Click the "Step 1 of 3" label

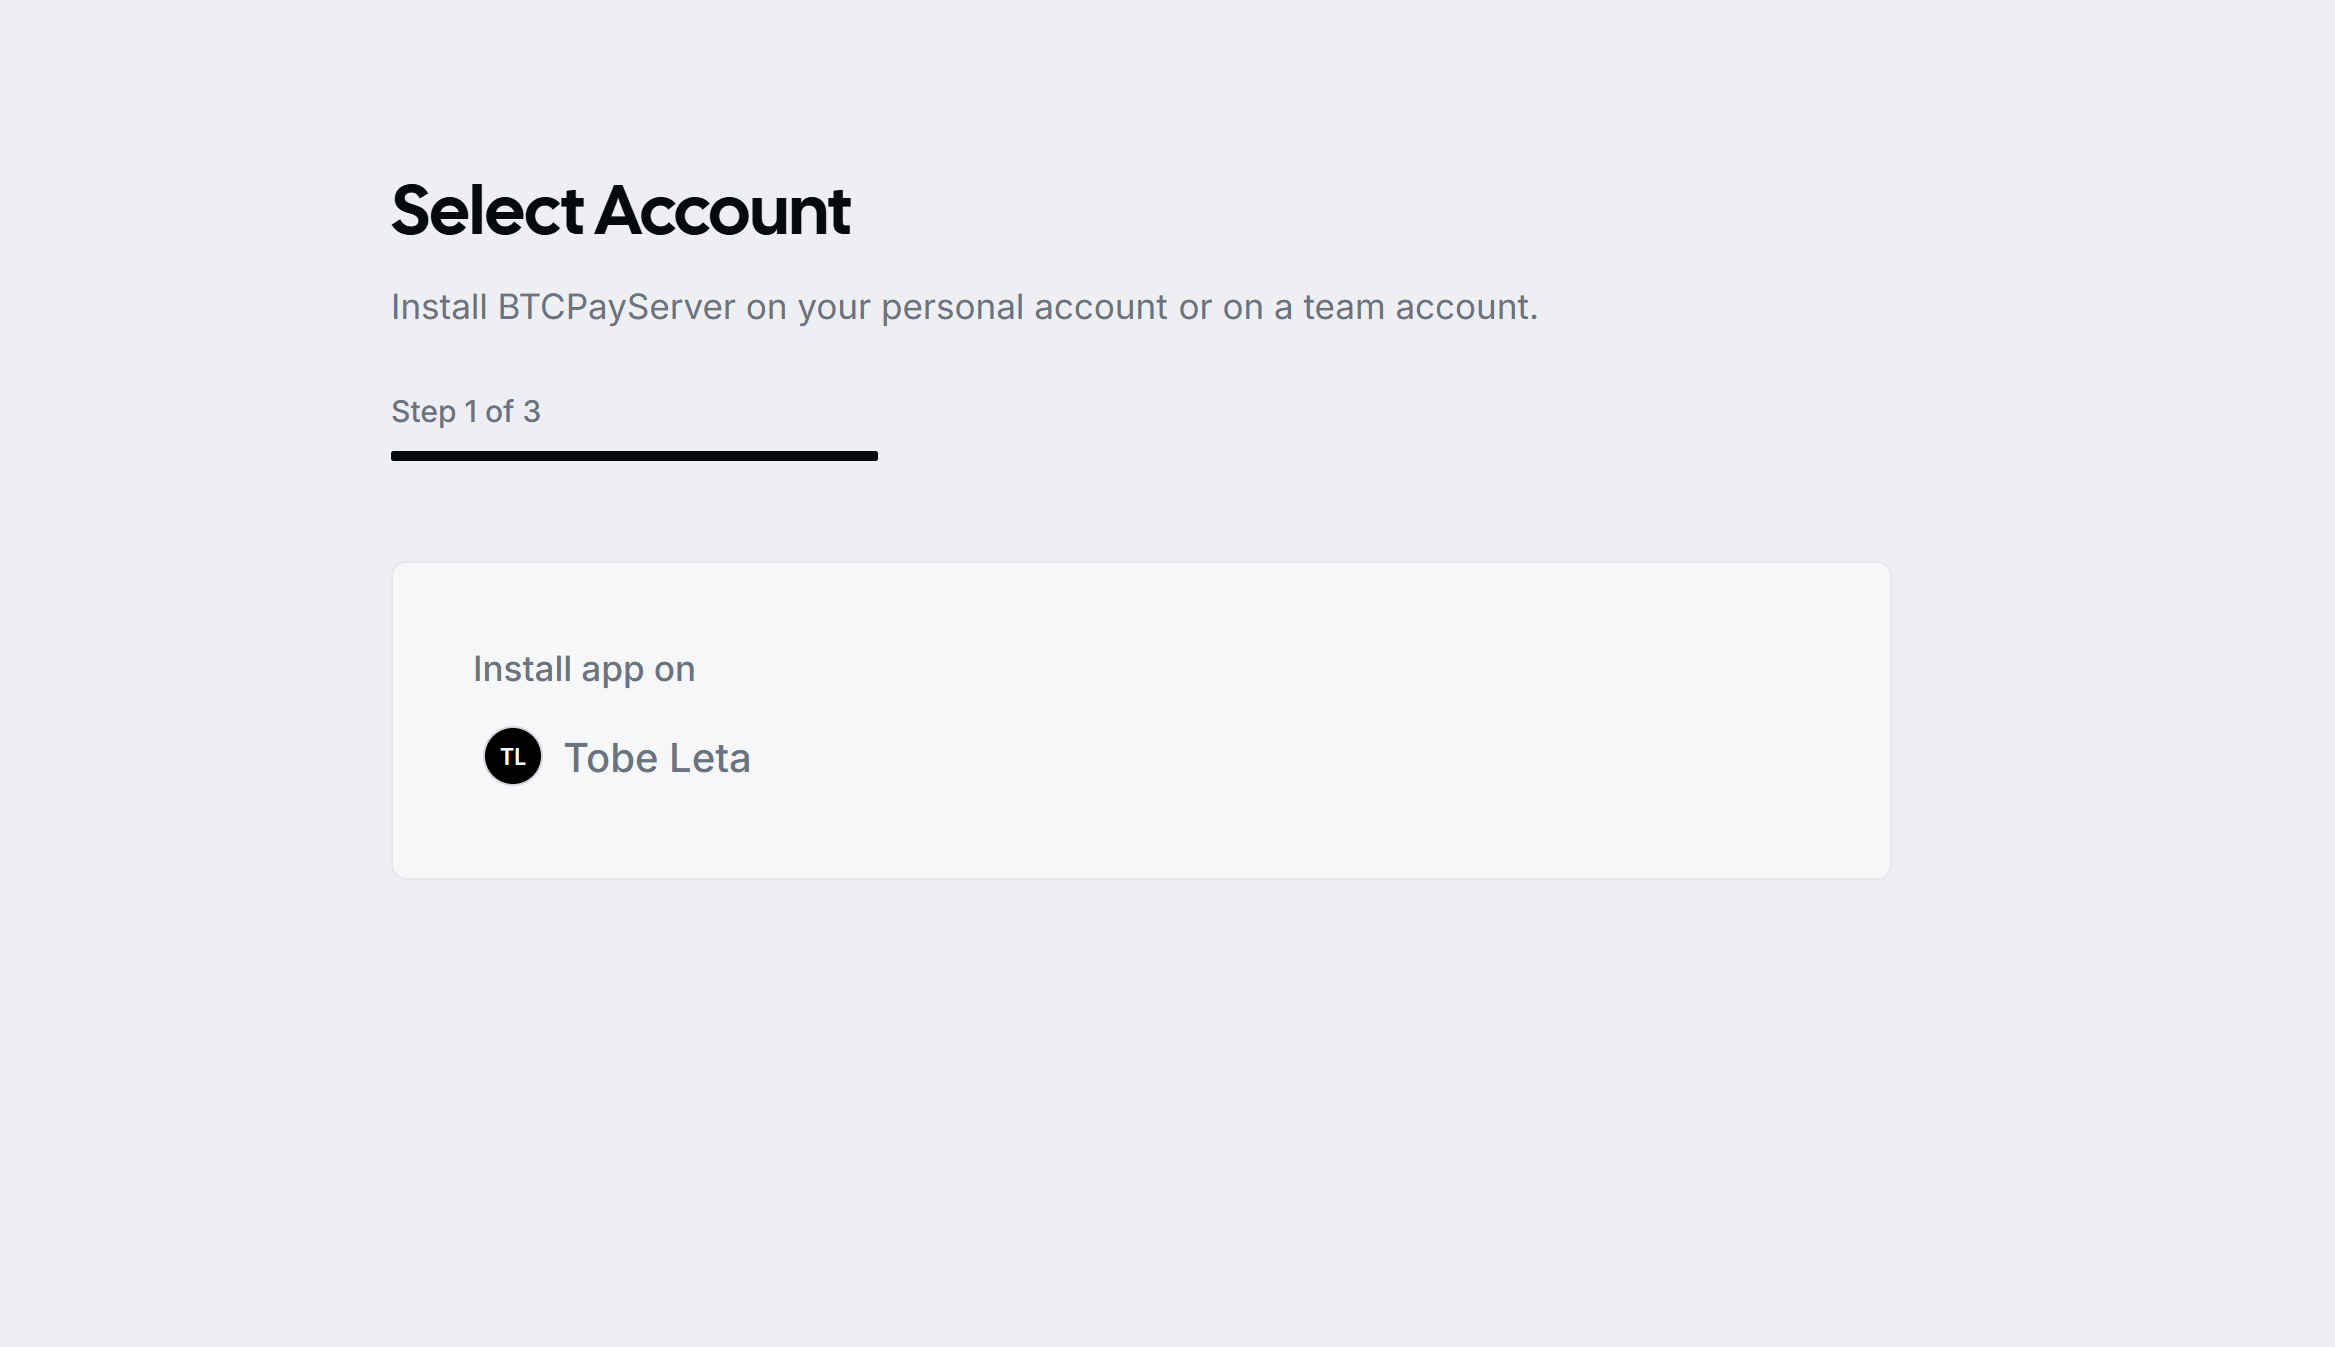click(465, 412)
